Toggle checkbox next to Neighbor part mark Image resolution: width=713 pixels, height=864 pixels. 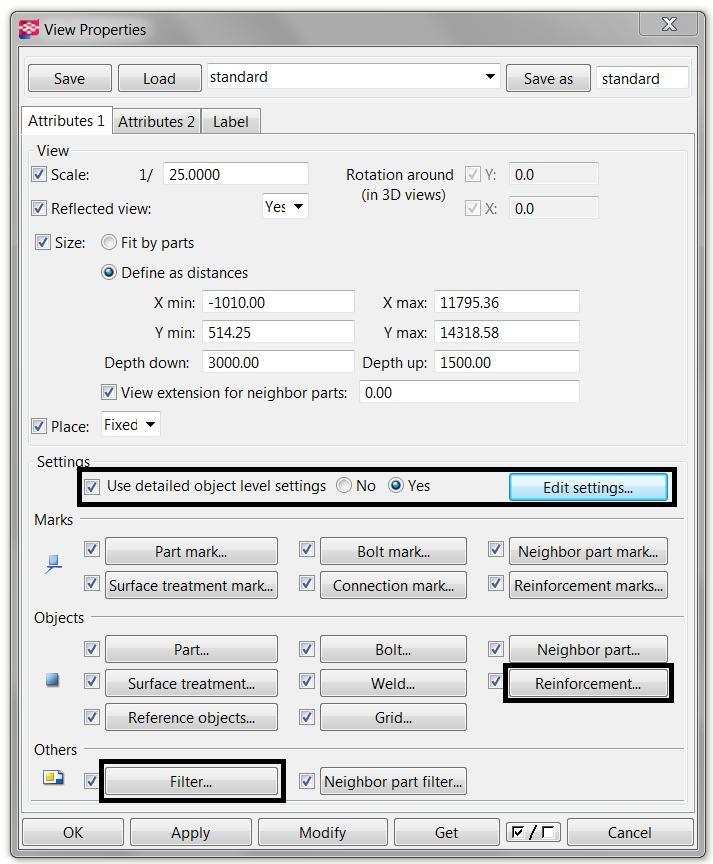pos(495,549)
